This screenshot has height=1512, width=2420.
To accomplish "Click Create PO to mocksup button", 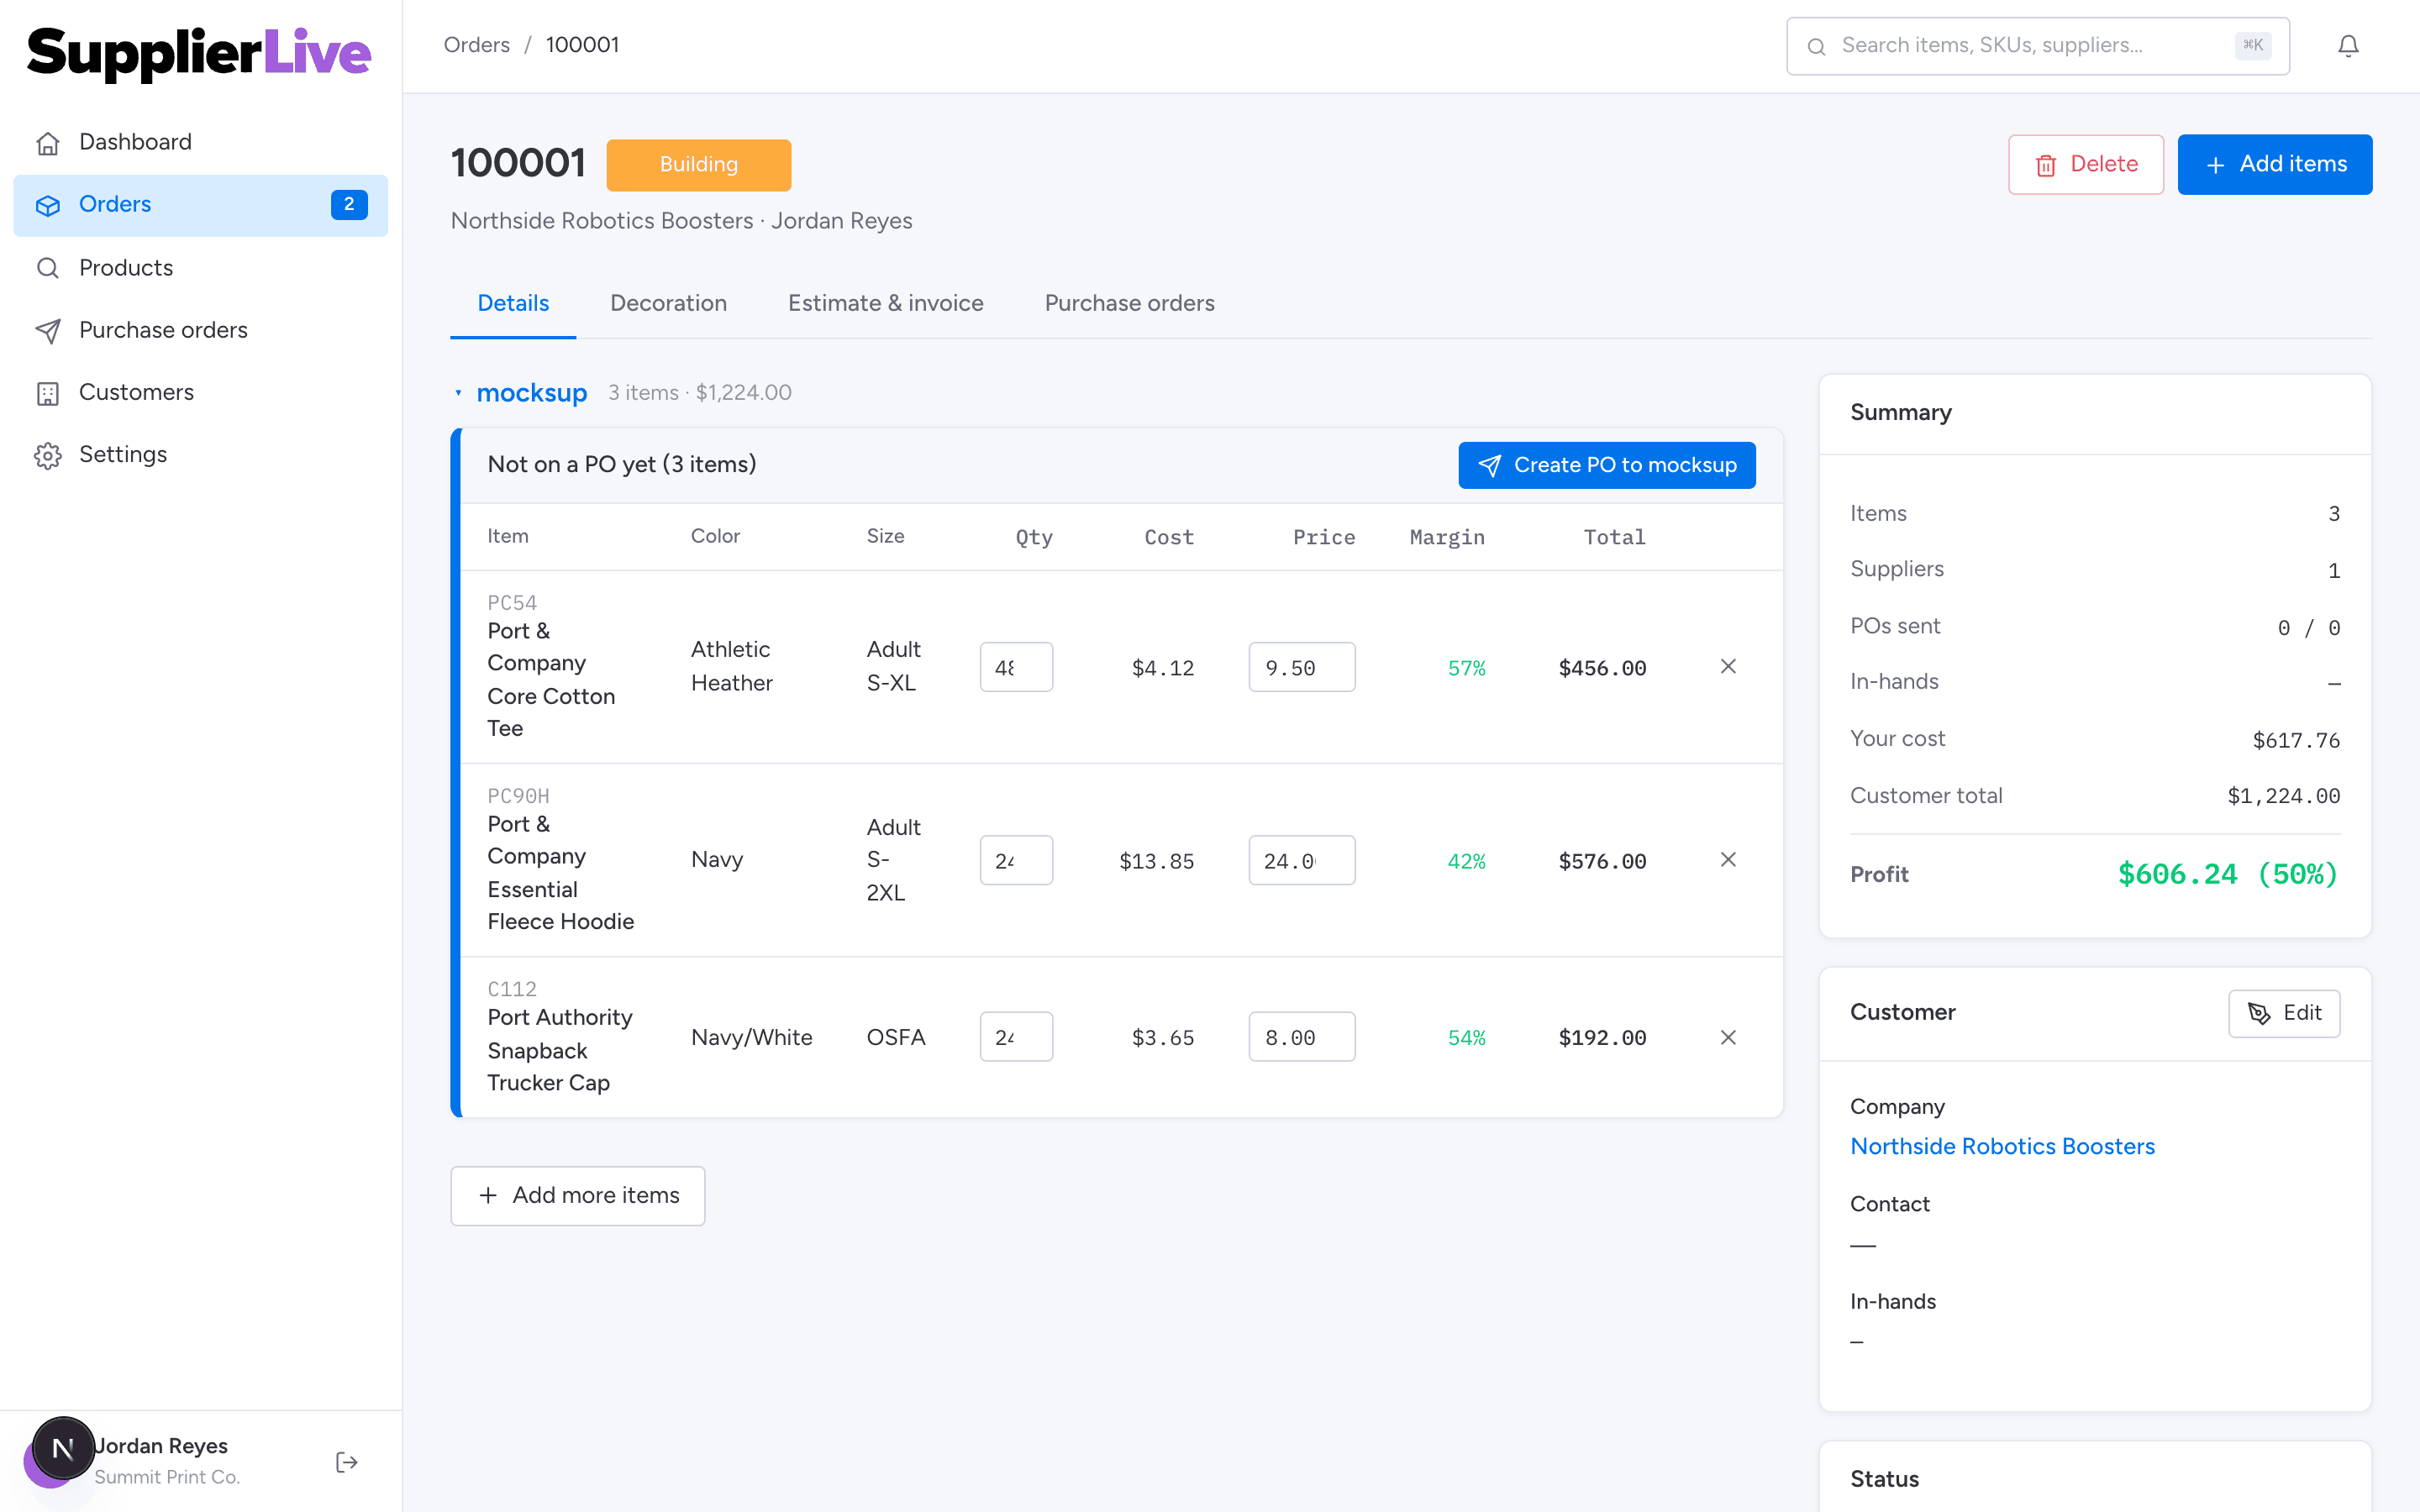I will point(1606,465).
